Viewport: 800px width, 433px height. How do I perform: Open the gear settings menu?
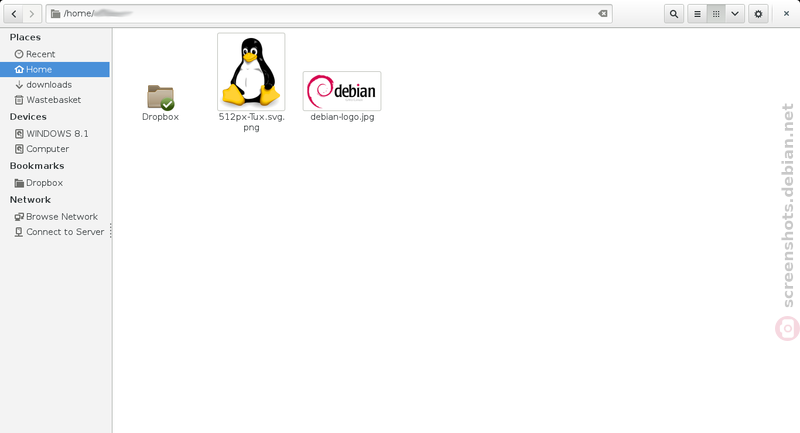pyautogui.click(x=758, y=14)
